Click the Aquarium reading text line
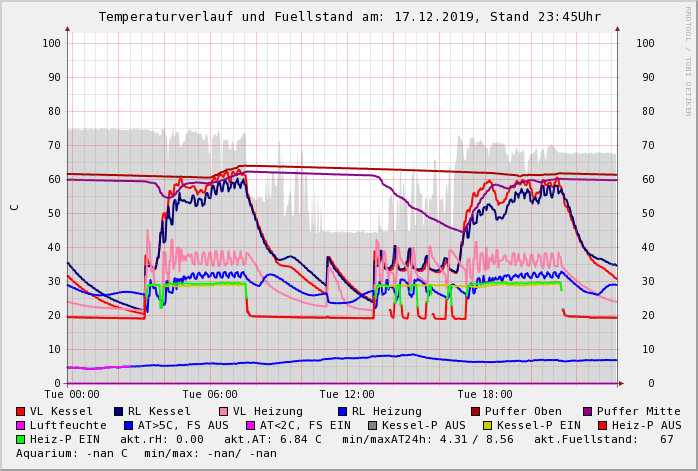Image resolution: width=698 pixels, height=471 pixels. pyautogui.click(x=146, y=453)
